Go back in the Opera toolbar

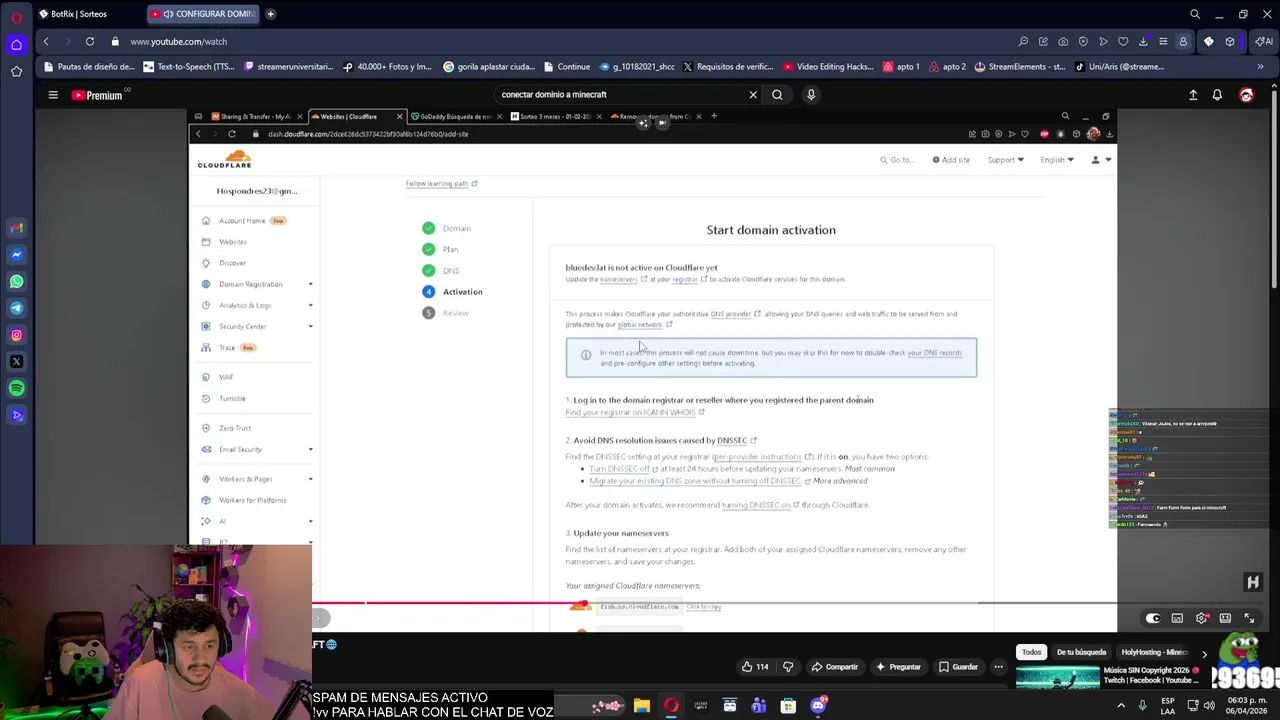(46, 42)
